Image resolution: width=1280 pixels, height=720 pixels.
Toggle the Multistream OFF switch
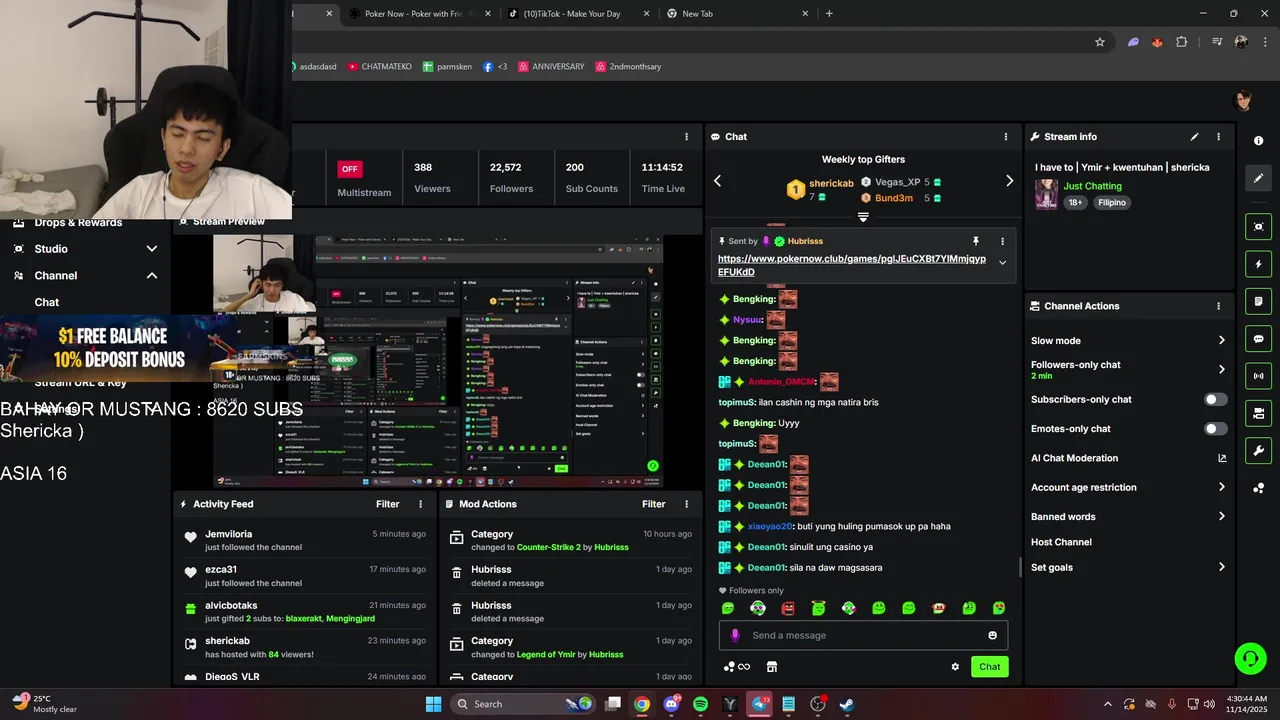[349, 169]
